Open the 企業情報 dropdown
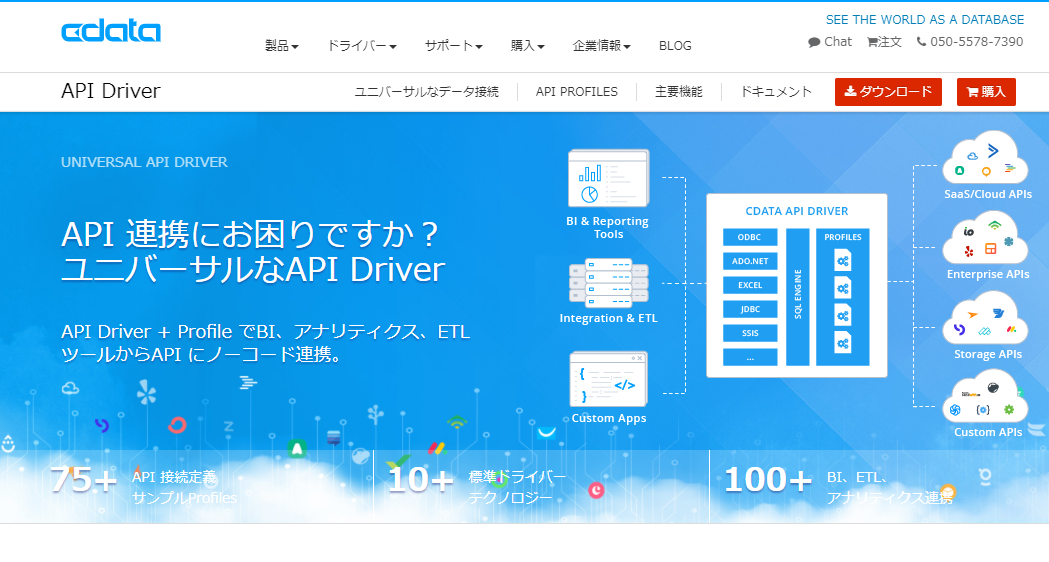 point(601,45)
